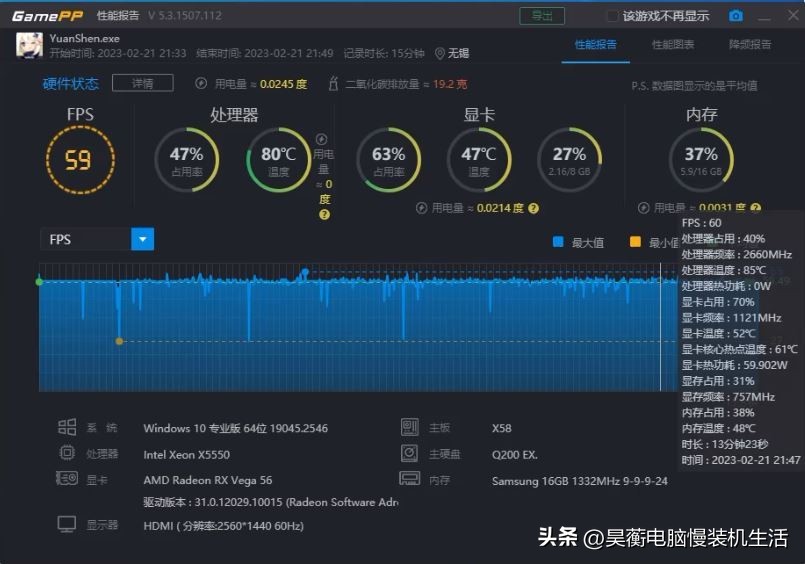The width and height of the screenshot is (805, 564).
Task: Click GPU power usage question mark icon
Action: [x=533, y=208]
